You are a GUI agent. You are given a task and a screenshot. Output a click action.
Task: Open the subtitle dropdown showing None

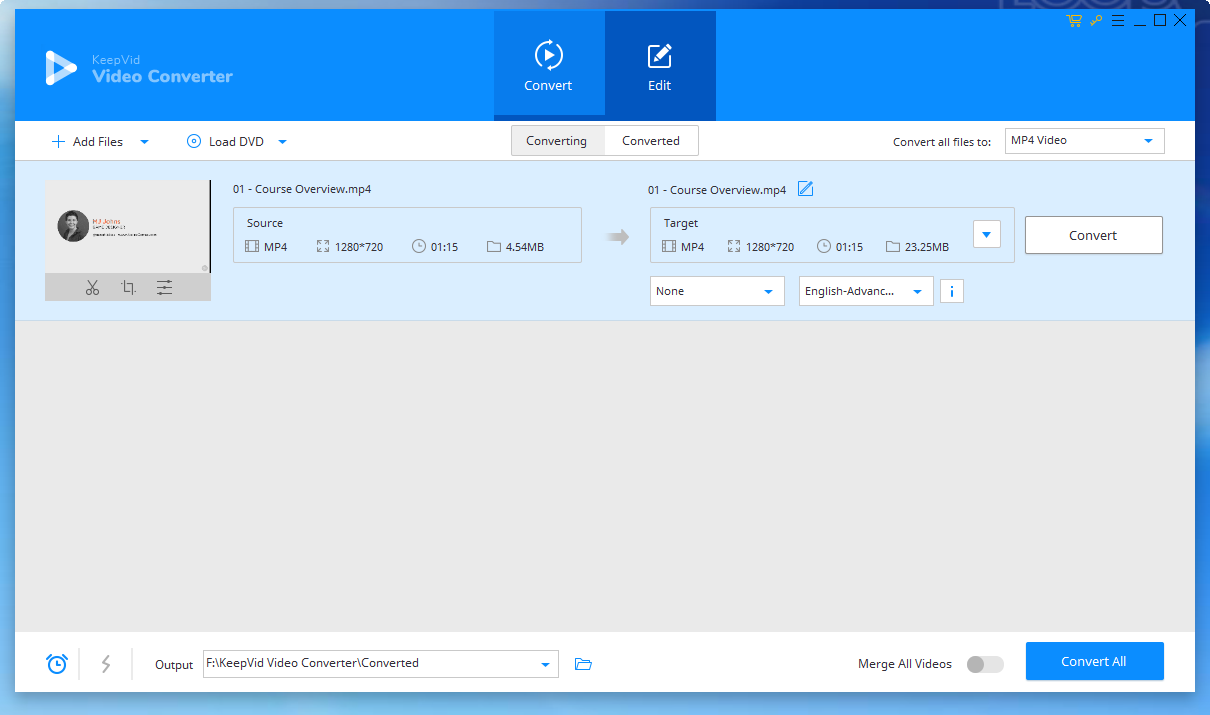click(717, 291)
